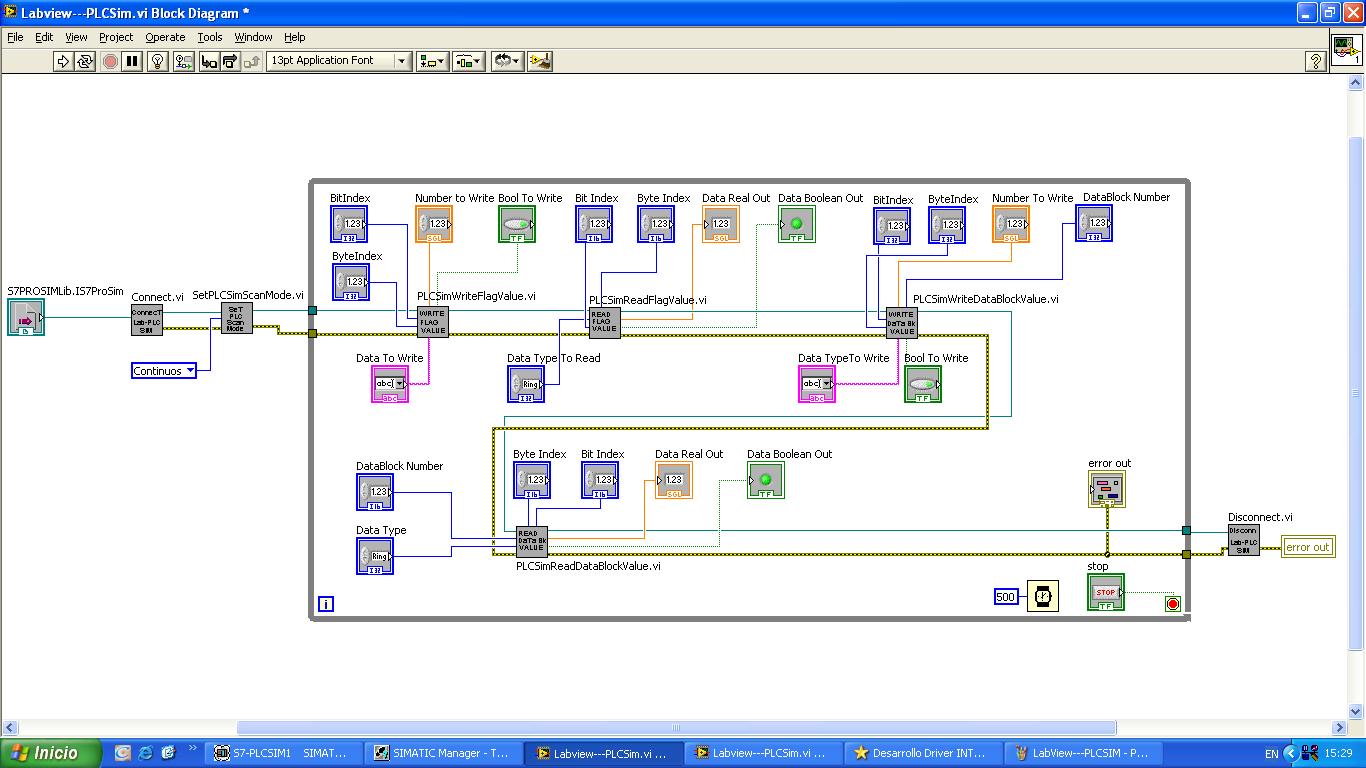Select the error out cluster inside loop
This screenshot has width=1366, height=768.
pyautogui.click(x=1107, y=489)
